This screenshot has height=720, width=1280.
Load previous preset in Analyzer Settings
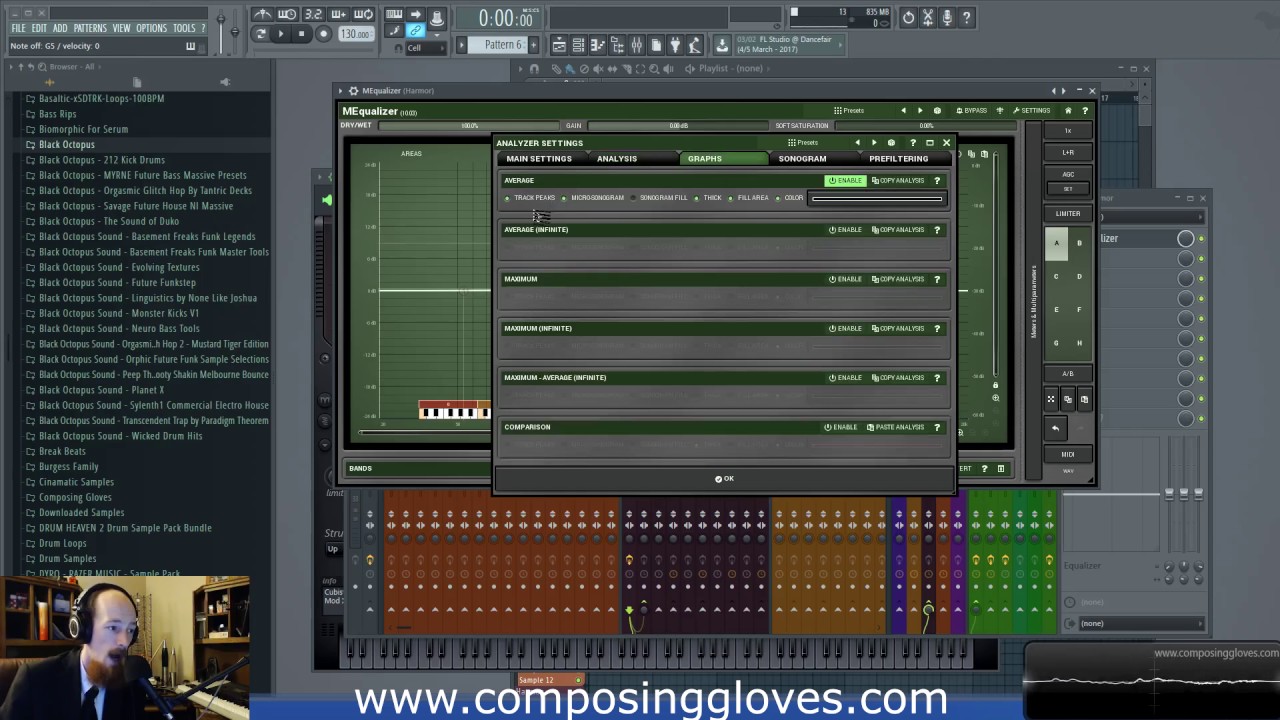857,143
